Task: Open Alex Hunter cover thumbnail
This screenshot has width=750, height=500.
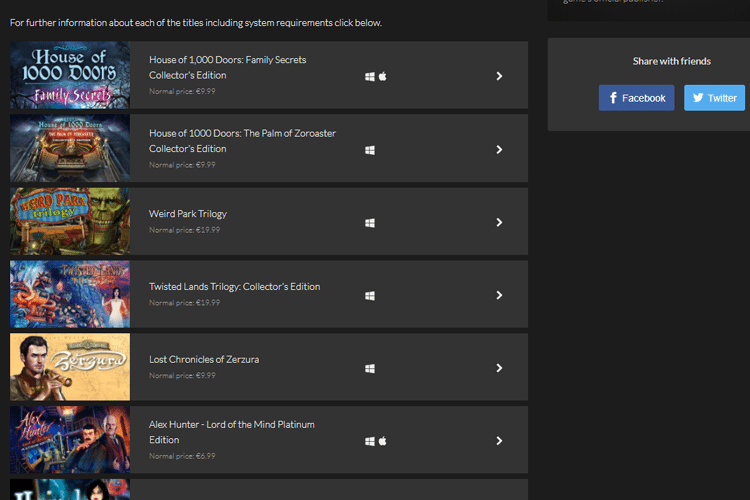Action: [70, 440]
